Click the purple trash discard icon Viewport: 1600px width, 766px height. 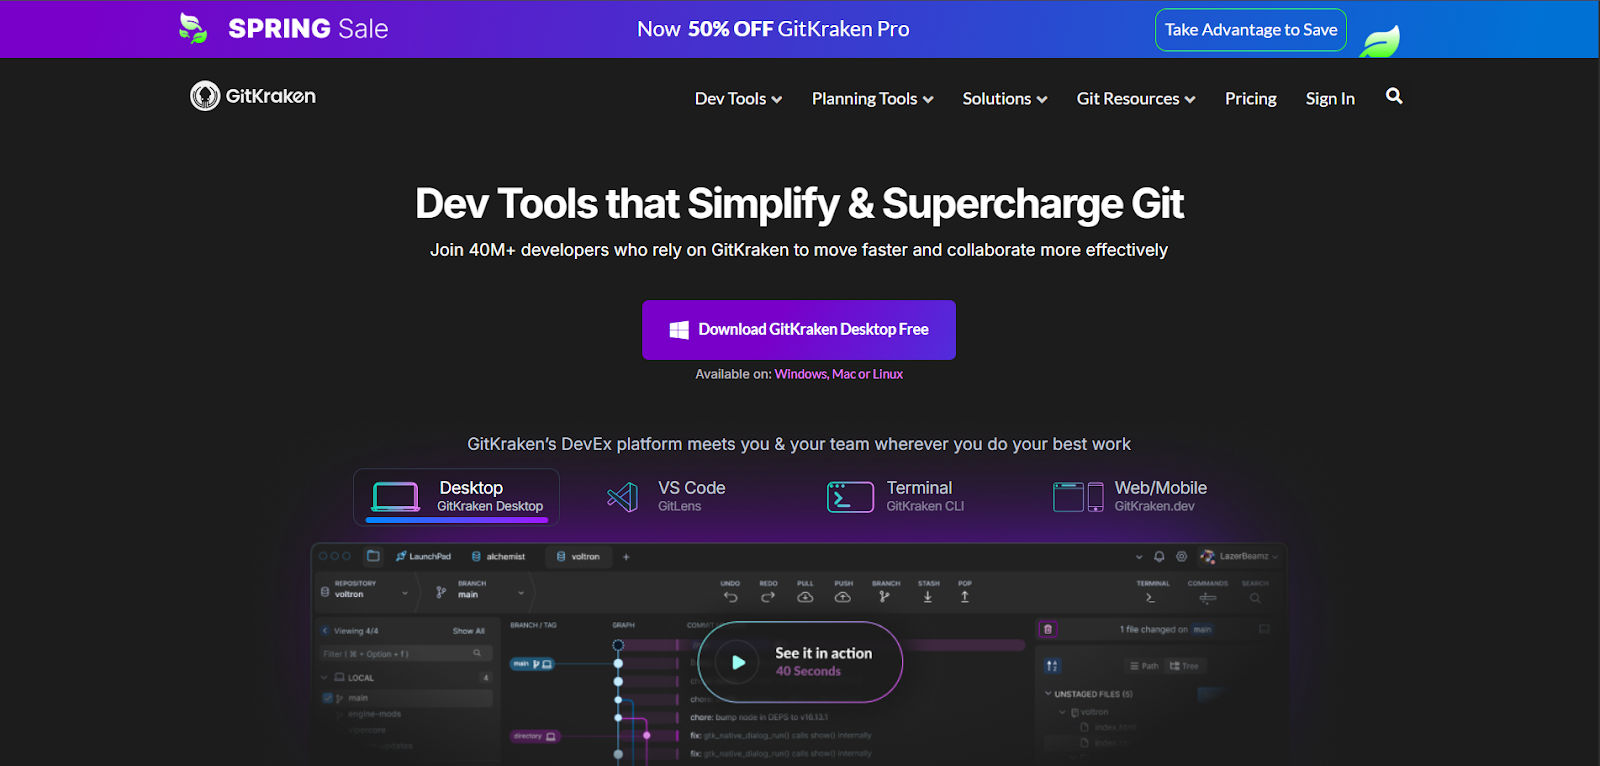coord(1048,629)
